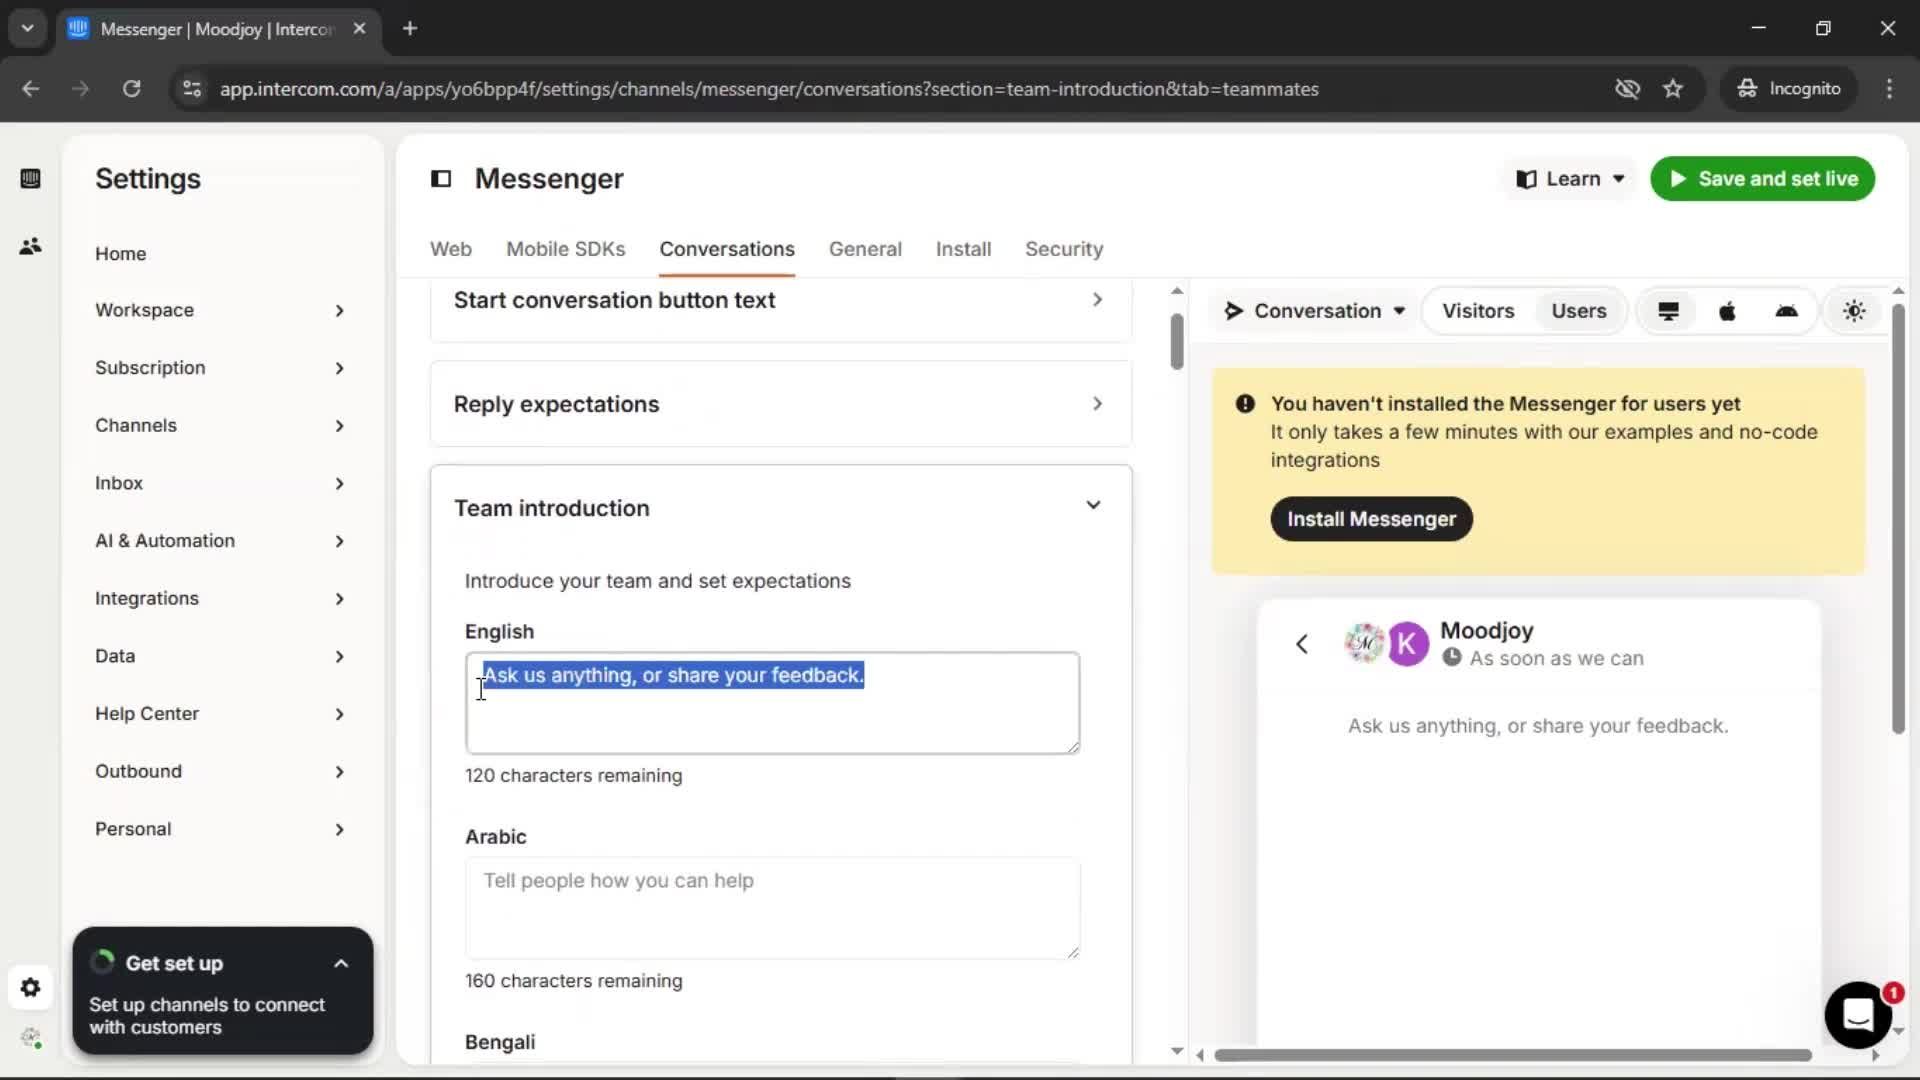Toggle light theme sun icon
The width and height of the screenshot is (1920, 1080).
[x=1854, y=311]
